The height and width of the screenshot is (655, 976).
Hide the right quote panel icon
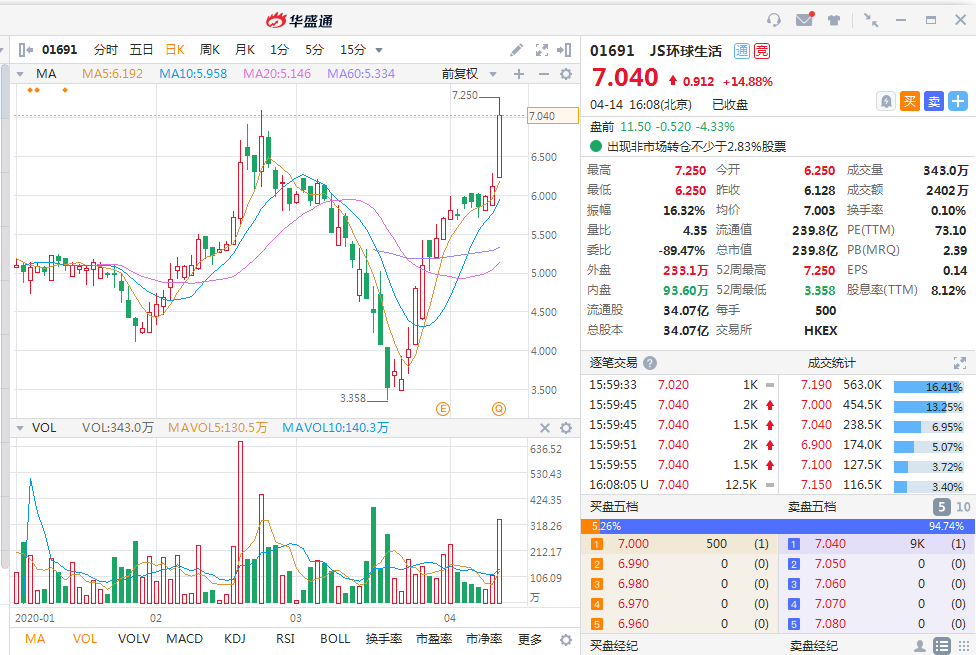pyautogui.click(x=564, y=50)
